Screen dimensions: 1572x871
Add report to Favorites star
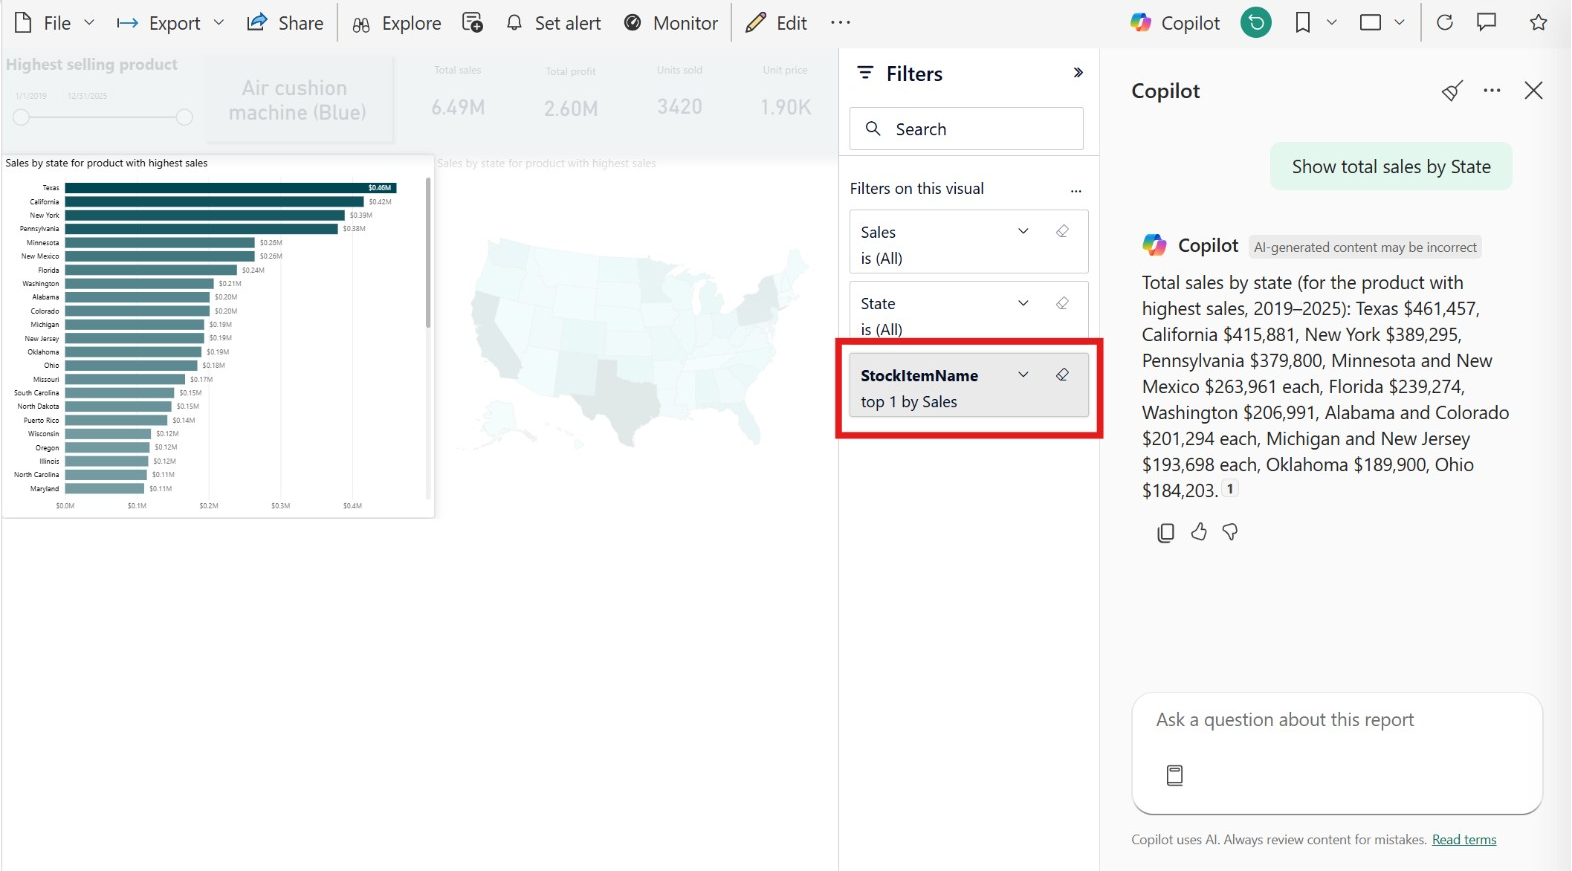[1539, 22]
